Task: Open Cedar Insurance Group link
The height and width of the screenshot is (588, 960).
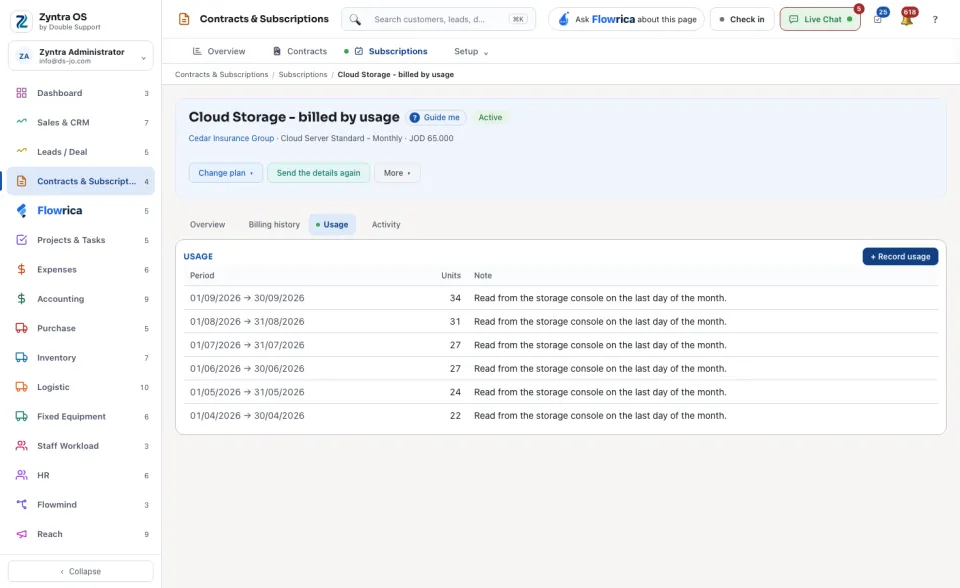Action: 231,138
